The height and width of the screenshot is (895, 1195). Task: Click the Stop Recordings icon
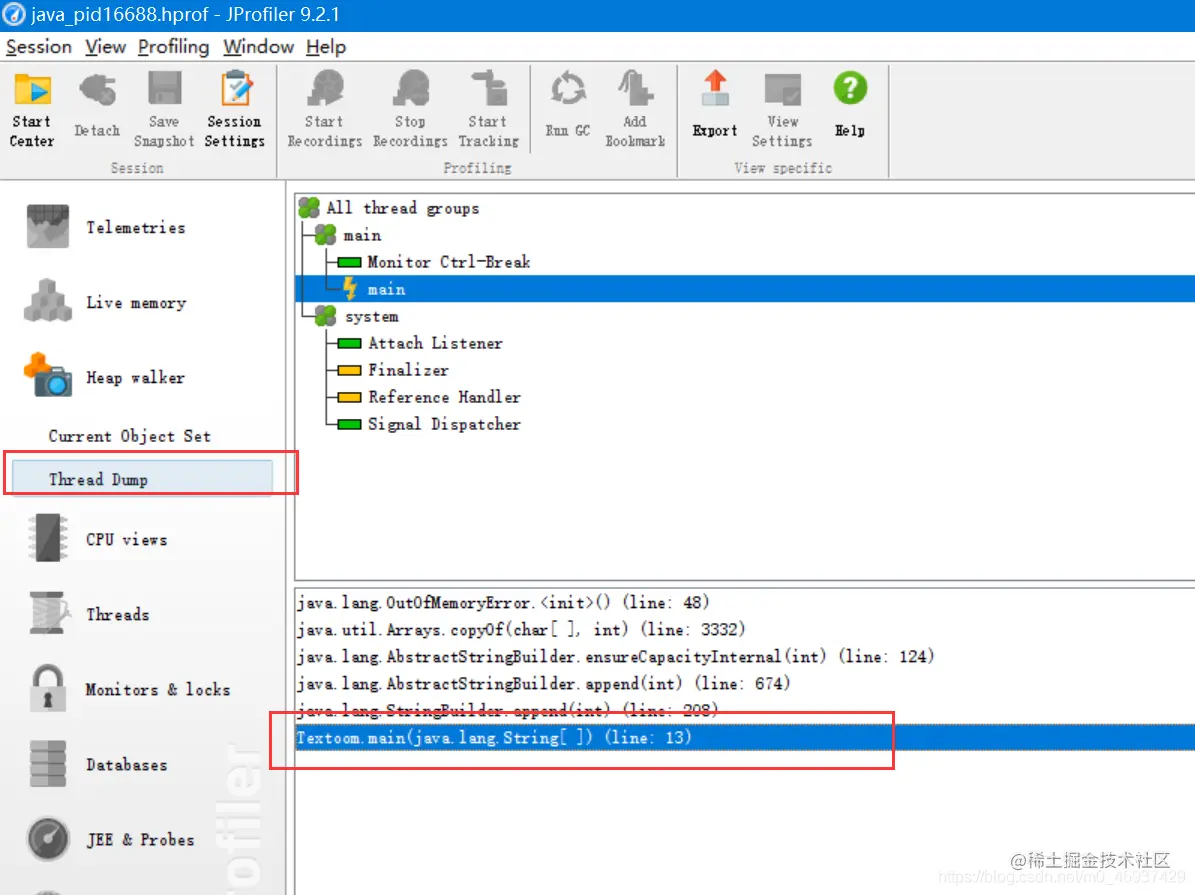[x=411, y=89]
